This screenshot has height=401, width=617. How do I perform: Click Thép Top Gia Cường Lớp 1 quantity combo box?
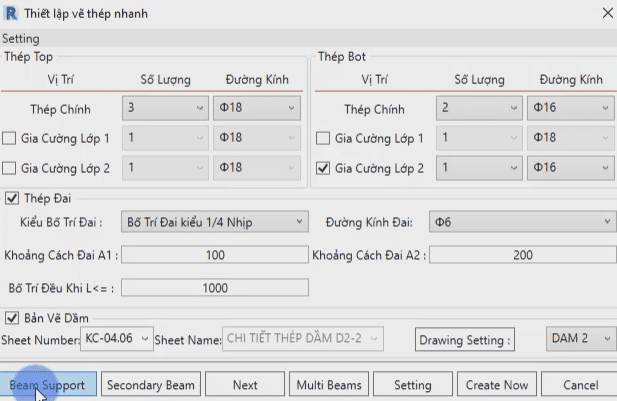[x=165, y=138]
